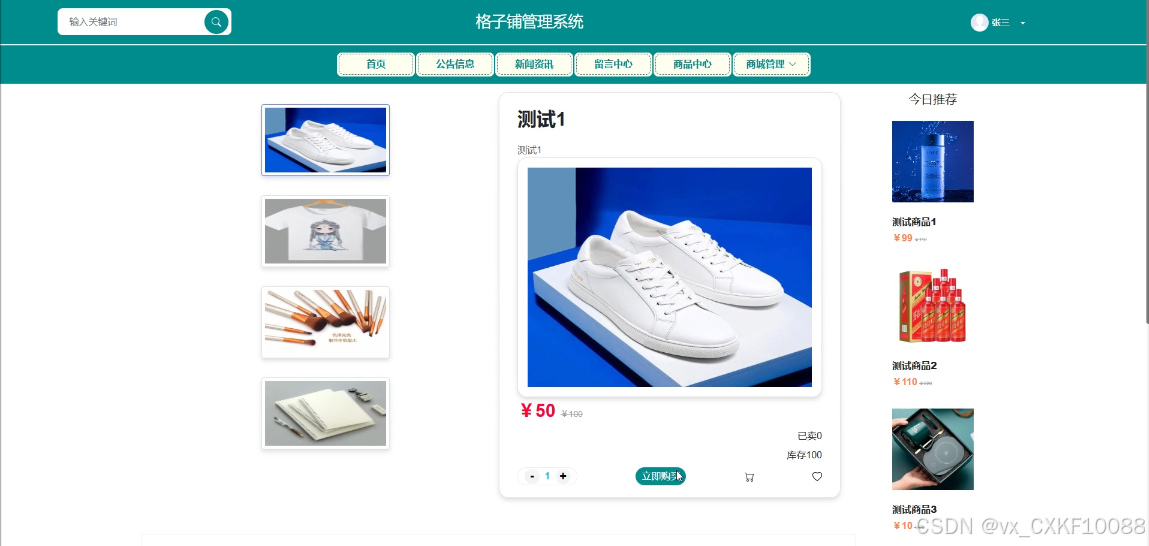Expand the 商城管理 menu
This screenshot has width=1149, height=546.
click(772, 64)
